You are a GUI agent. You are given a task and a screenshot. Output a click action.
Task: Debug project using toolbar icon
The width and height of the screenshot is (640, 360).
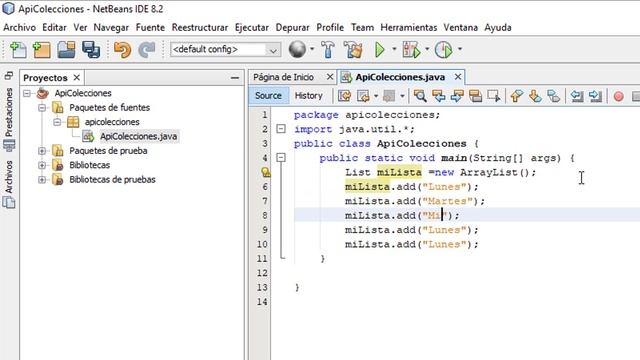click(x=411, y=49)
